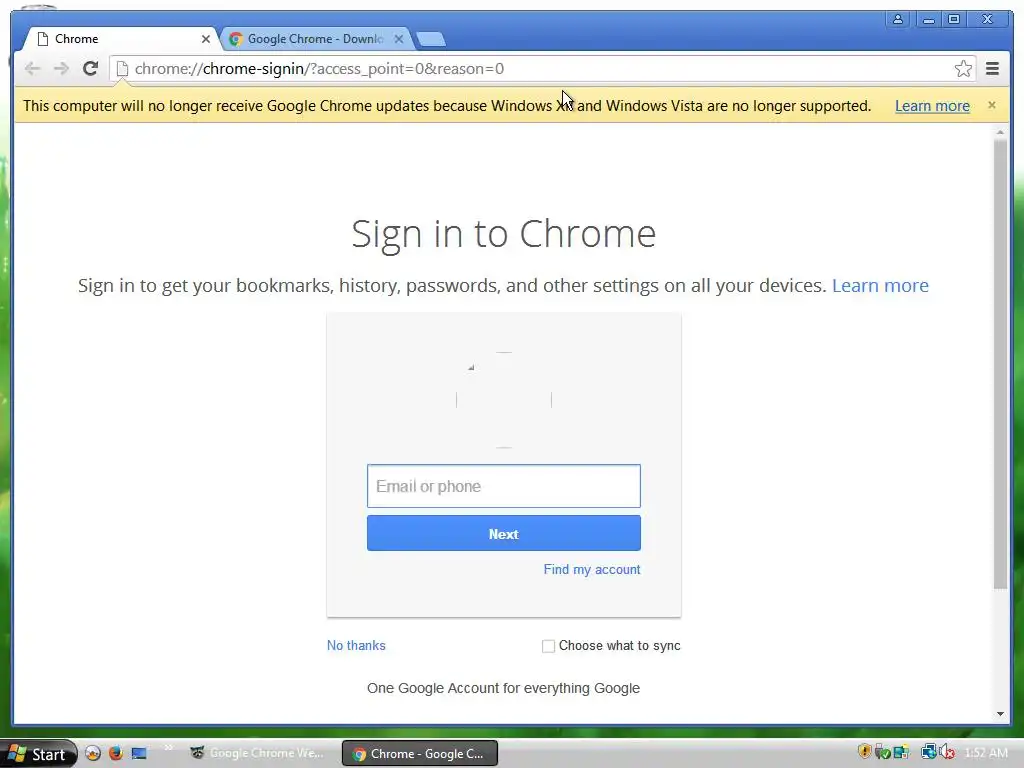The width and height of the screenshot is (1024, 768).
Task: Open the security shield tray icon
Action: click(x=864, y=752)
